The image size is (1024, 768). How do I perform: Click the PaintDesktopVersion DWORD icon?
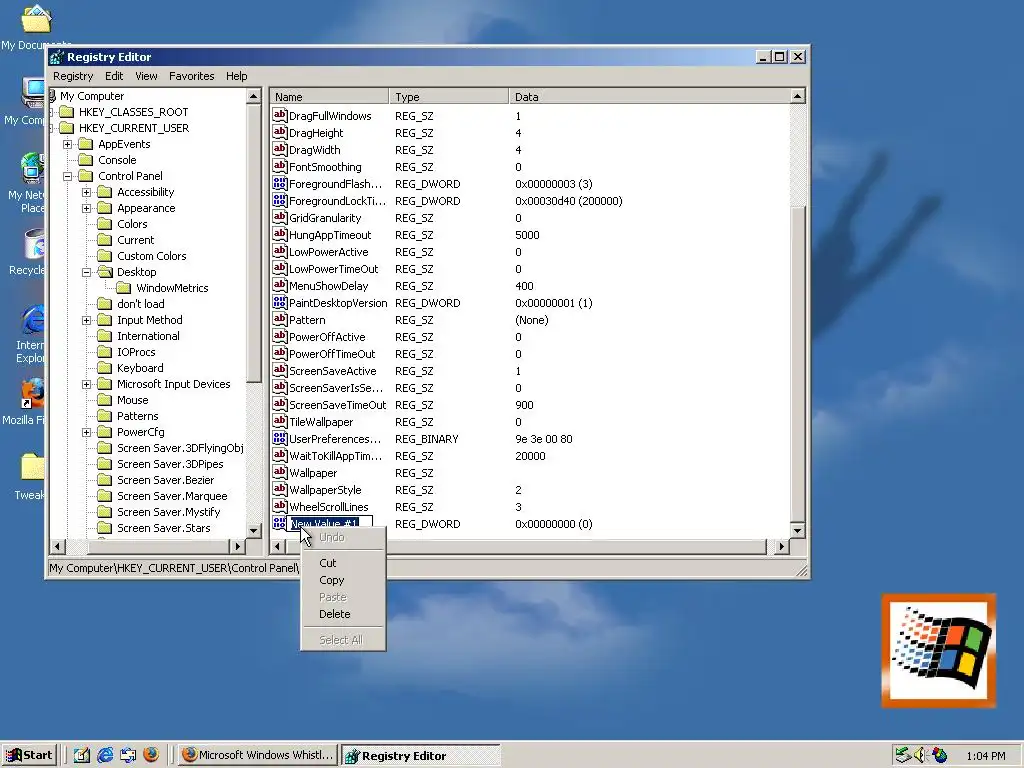(x=280, y=302)
